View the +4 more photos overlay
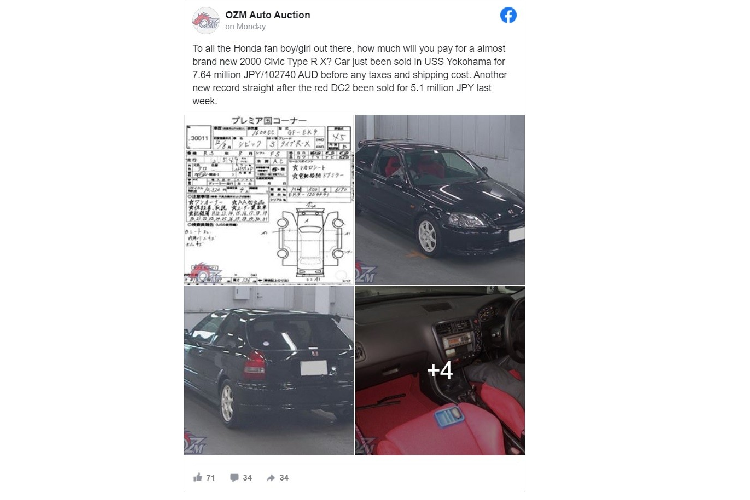Viewport: 750px width, 500px height. [440, 370]
